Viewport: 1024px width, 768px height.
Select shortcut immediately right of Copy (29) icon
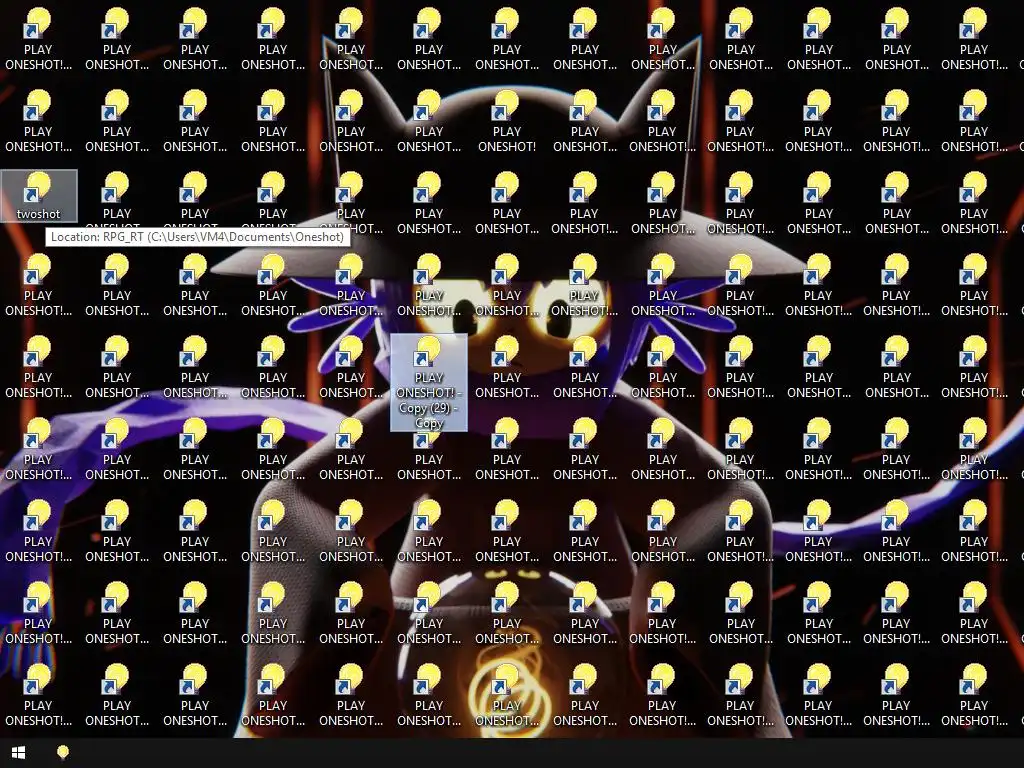point(507,367)
